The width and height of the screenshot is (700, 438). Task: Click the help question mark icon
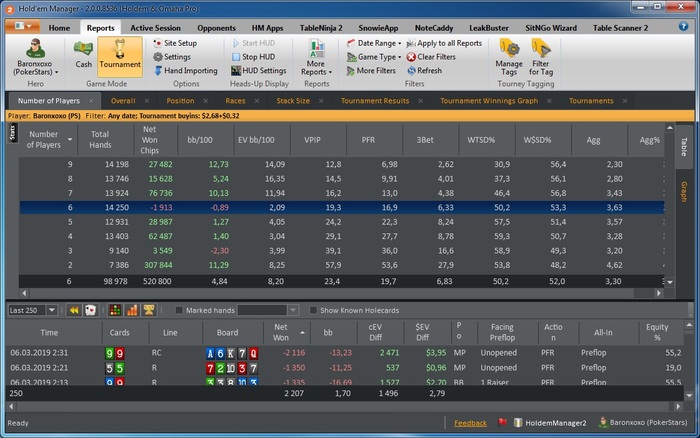(x=683, y=26)
